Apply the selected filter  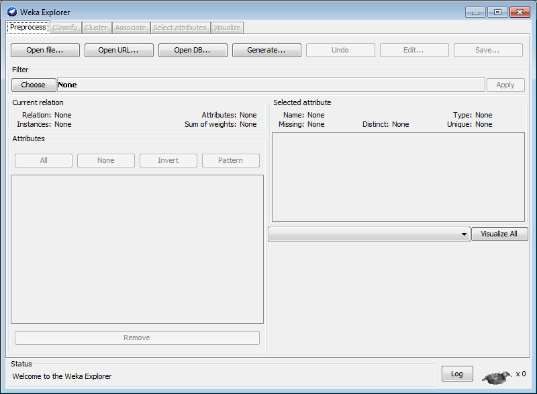tap(505, 85)
